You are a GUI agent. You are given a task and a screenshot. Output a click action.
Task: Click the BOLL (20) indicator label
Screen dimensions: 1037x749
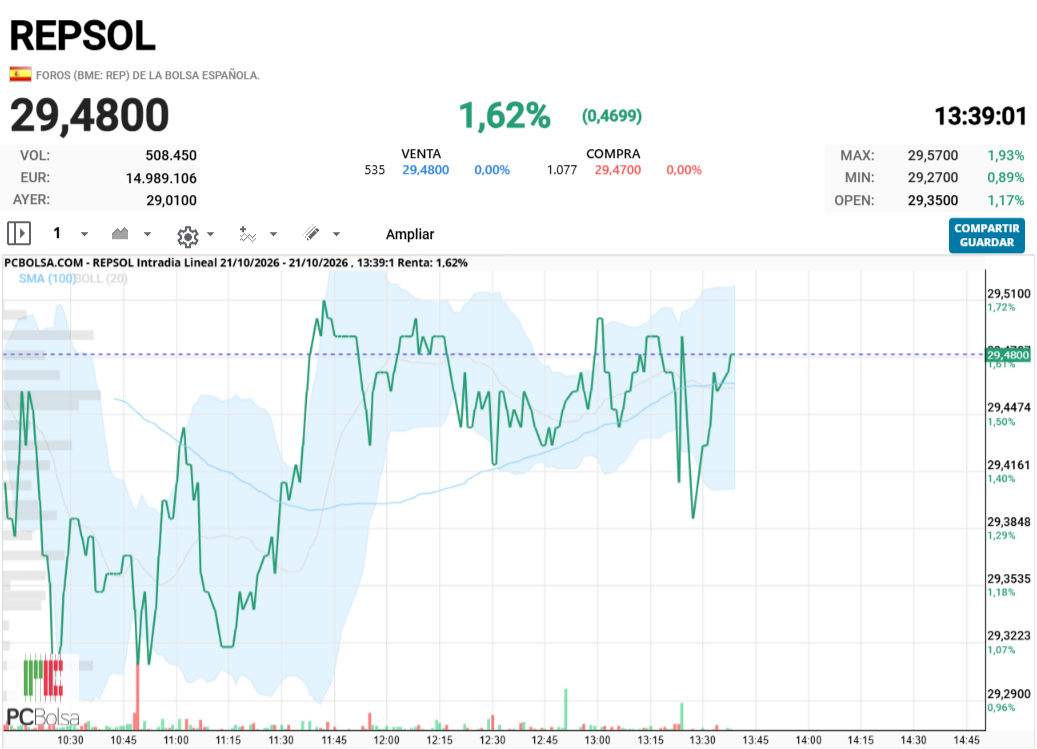pos(101,278)
